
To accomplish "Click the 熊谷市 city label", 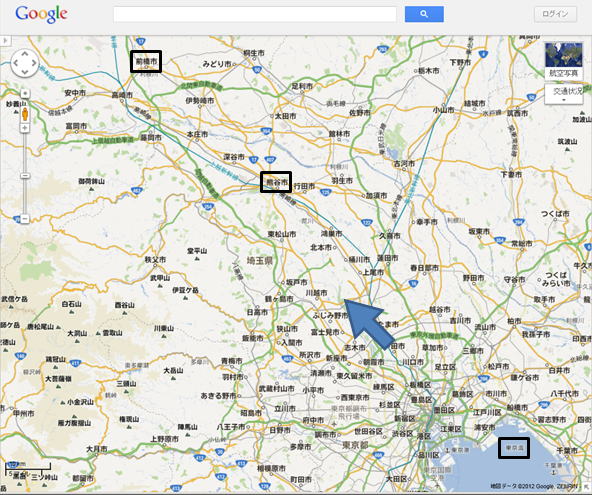I will (276, 182).
